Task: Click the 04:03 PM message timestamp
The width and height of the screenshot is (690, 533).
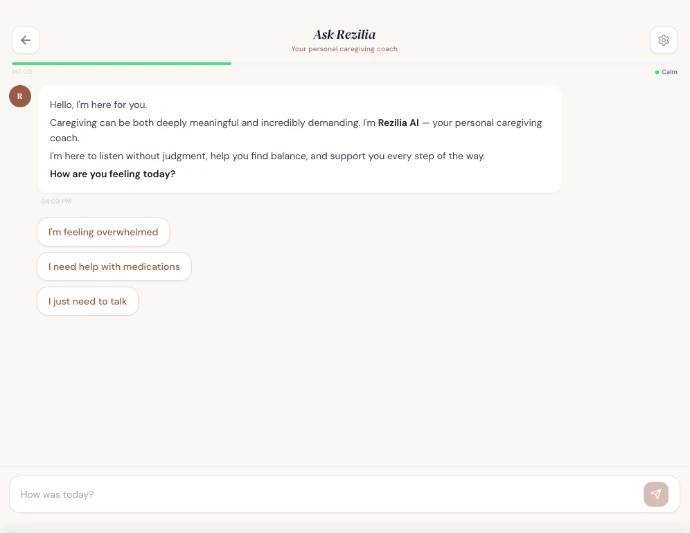Action: click(56, 201)
